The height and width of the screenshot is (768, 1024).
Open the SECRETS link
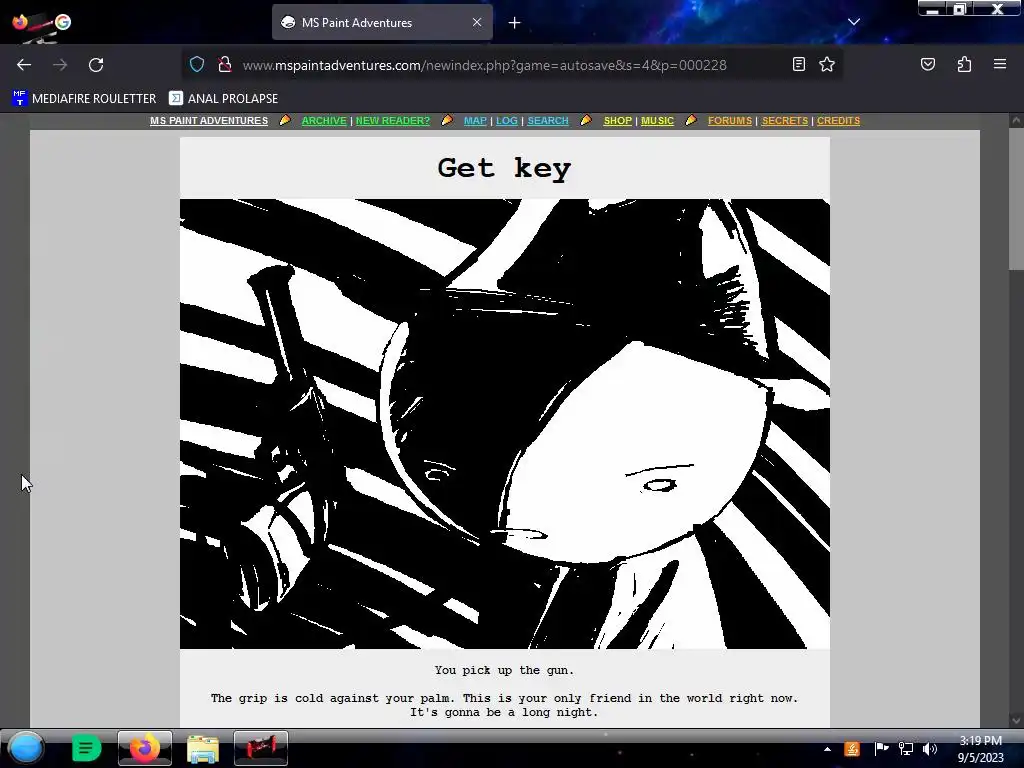pos(785,121)
